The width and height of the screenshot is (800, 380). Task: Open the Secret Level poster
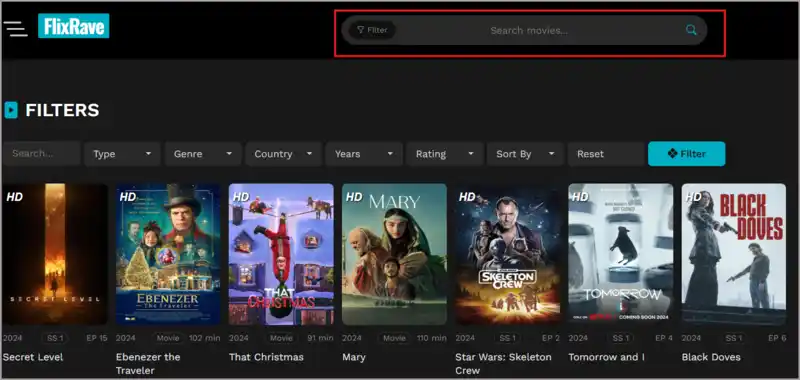(55, 254)
